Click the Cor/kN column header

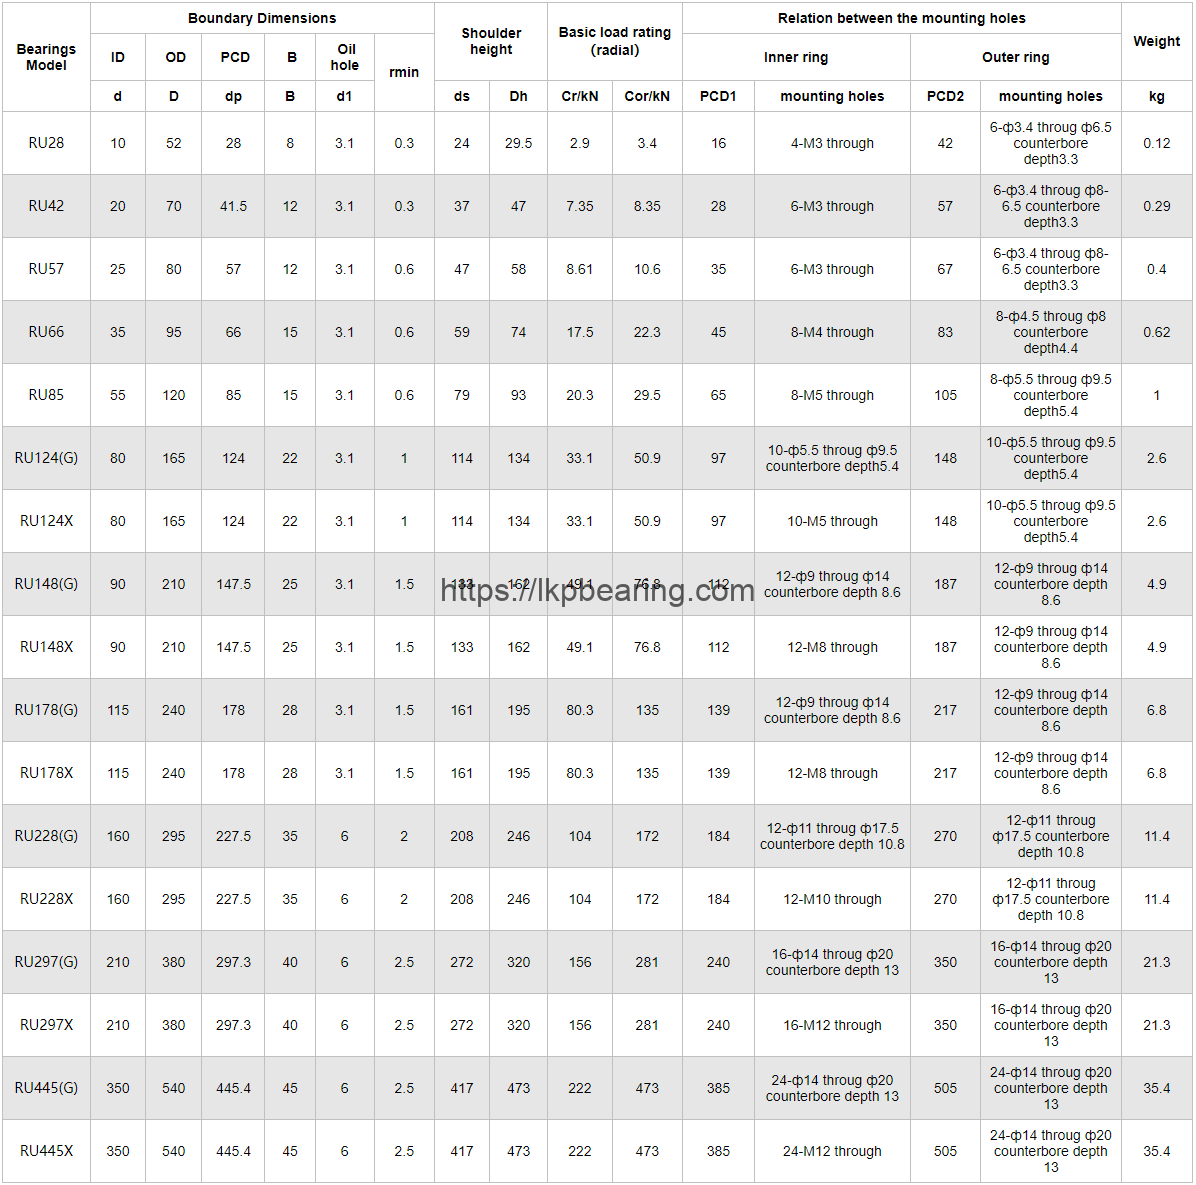point(647,96)
